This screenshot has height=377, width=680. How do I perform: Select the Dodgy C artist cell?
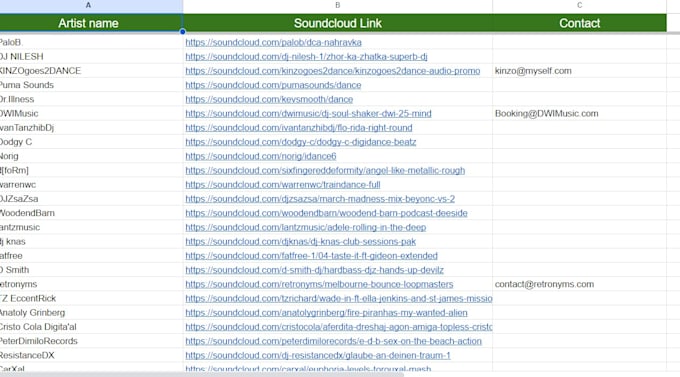[91, 142]
